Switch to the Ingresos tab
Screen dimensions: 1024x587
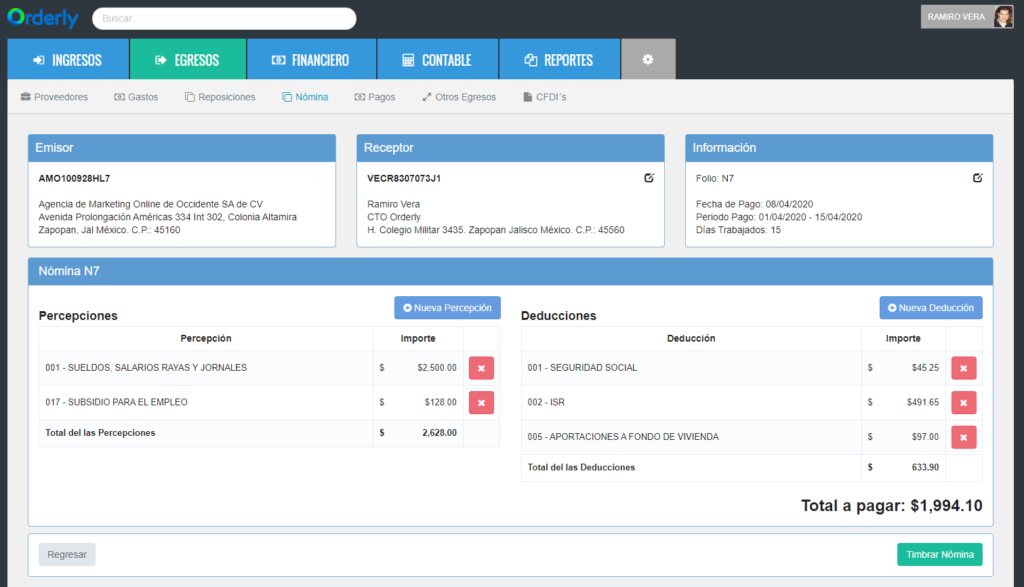[68, 59]
